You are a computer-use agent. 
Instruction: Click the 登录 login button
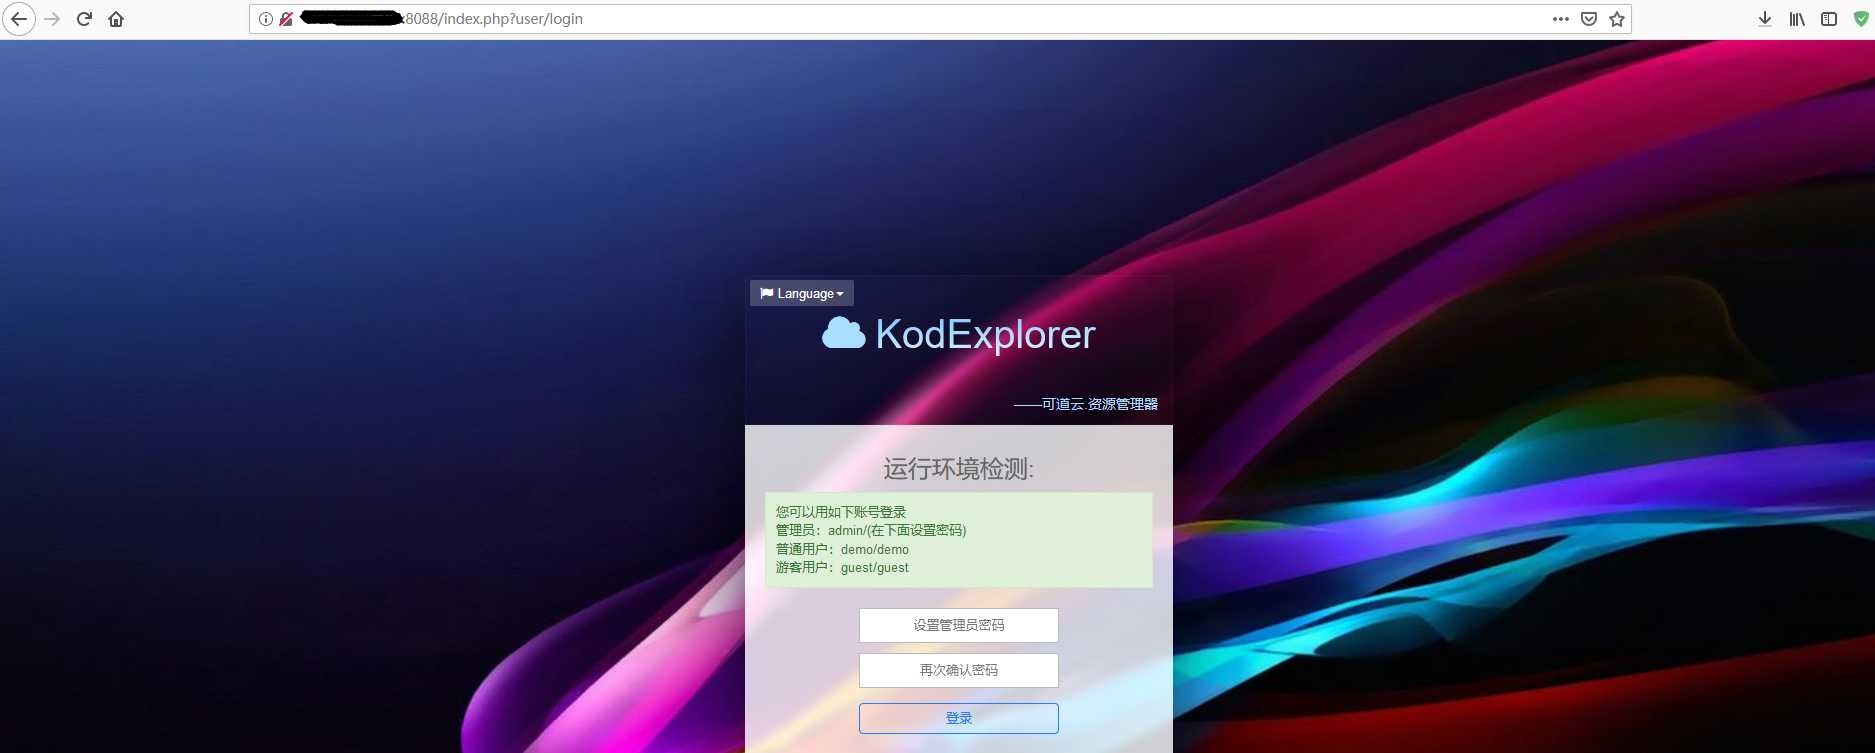958,718
